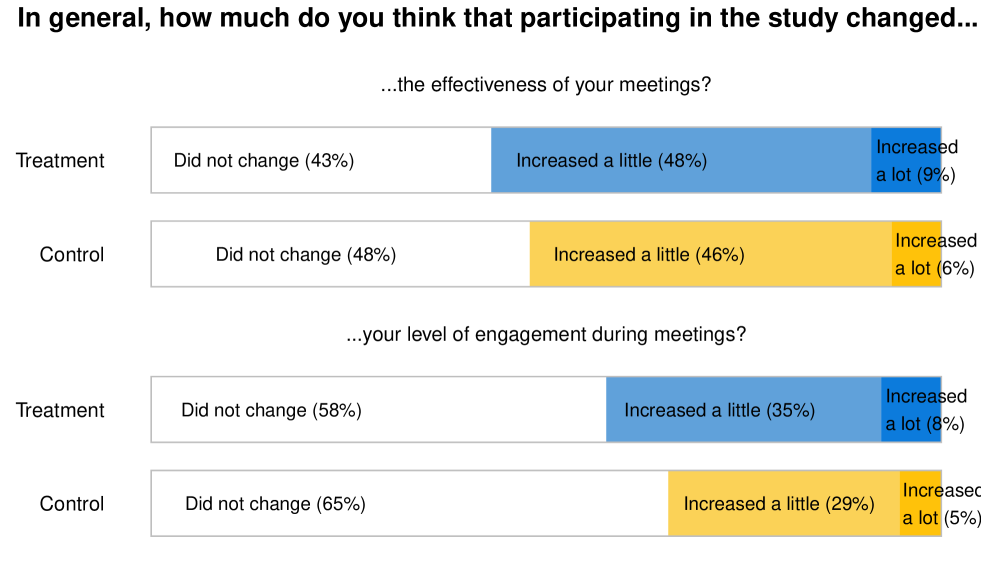This screenshot has width=996, height=579.
Task: Select the Control label under engagement question
Action: (x=72, y=504)
